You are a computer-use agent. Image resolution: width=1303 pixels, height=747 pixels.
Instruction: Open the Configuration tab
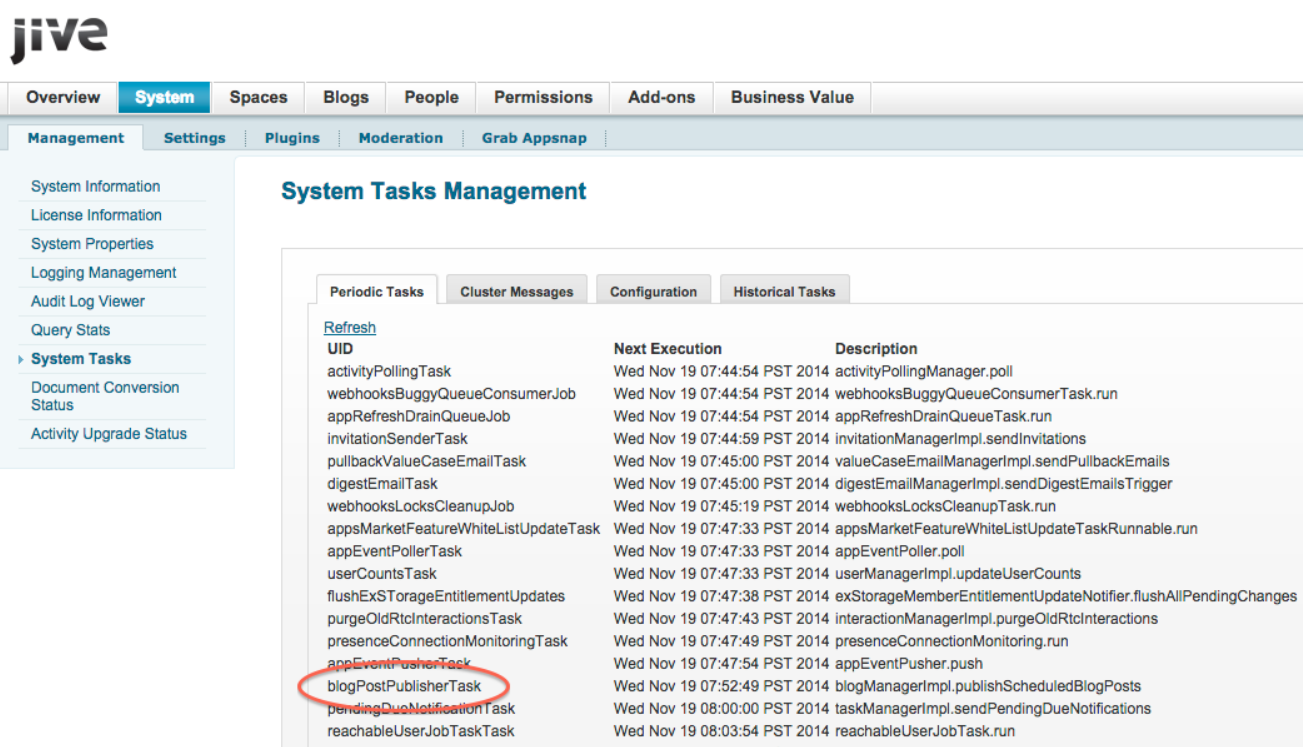(653, 292)
